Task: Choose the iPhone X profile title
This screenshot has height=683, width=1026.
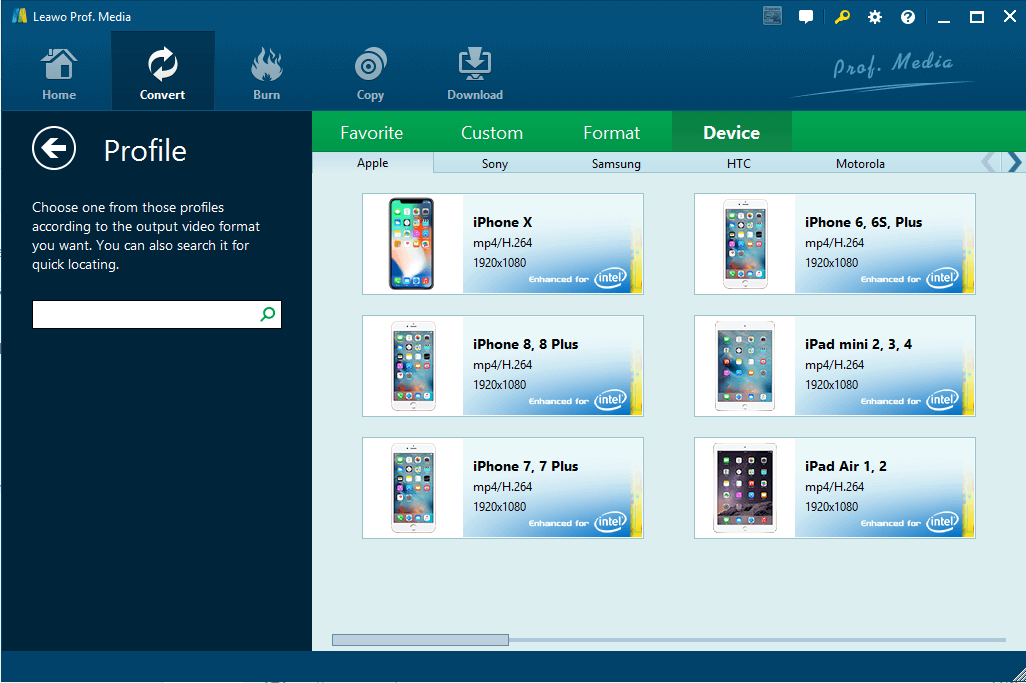Action: click(x=503, y=222)
